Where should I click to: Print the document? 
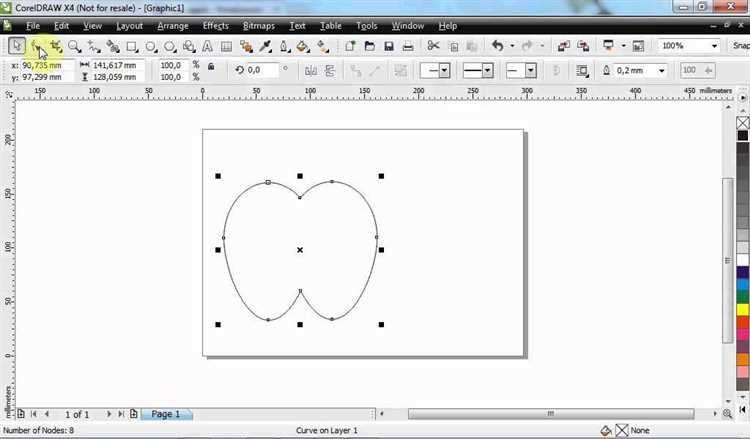pos(408,46)
